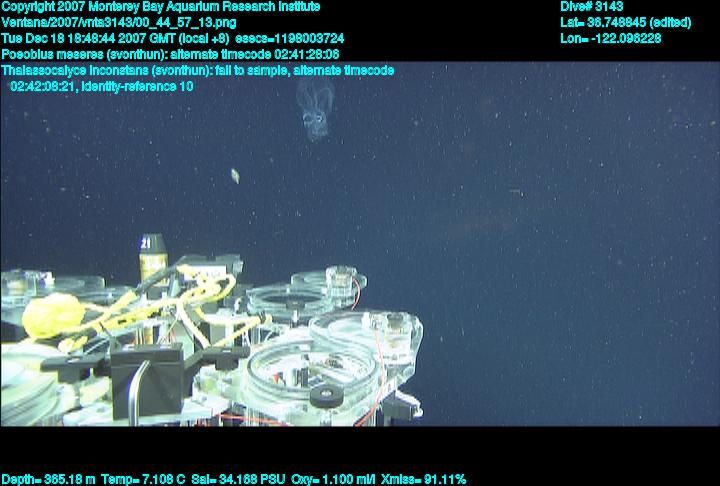Click the Copyright 2007 MBARI text
The image size is (720, 486).
pos(160,7)
